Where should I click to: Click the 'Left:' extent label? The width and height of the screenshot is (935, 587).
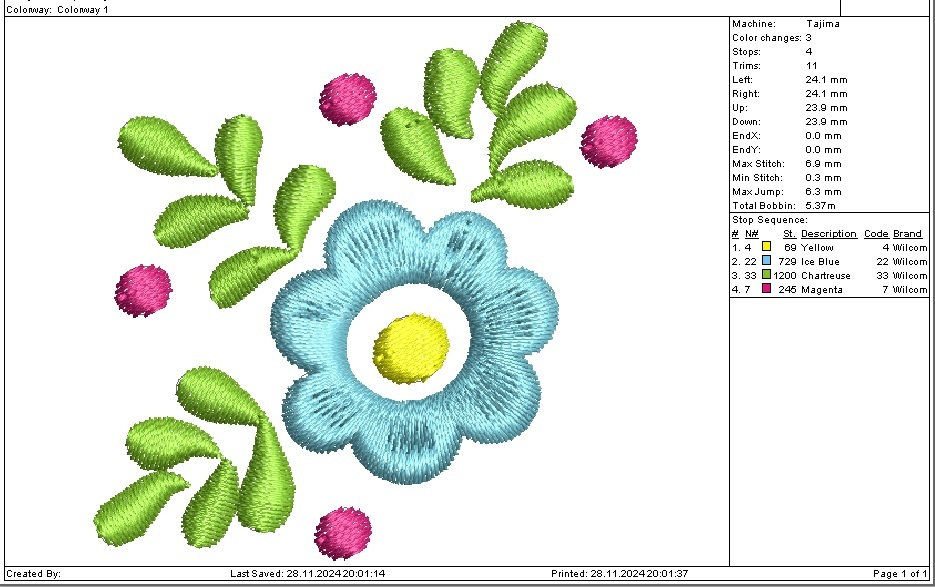point(742,80)
